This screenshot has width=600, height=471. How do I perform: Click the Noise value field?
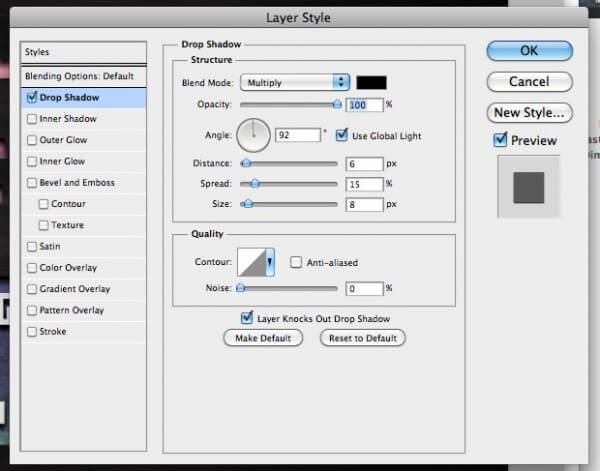coord(364,288)
